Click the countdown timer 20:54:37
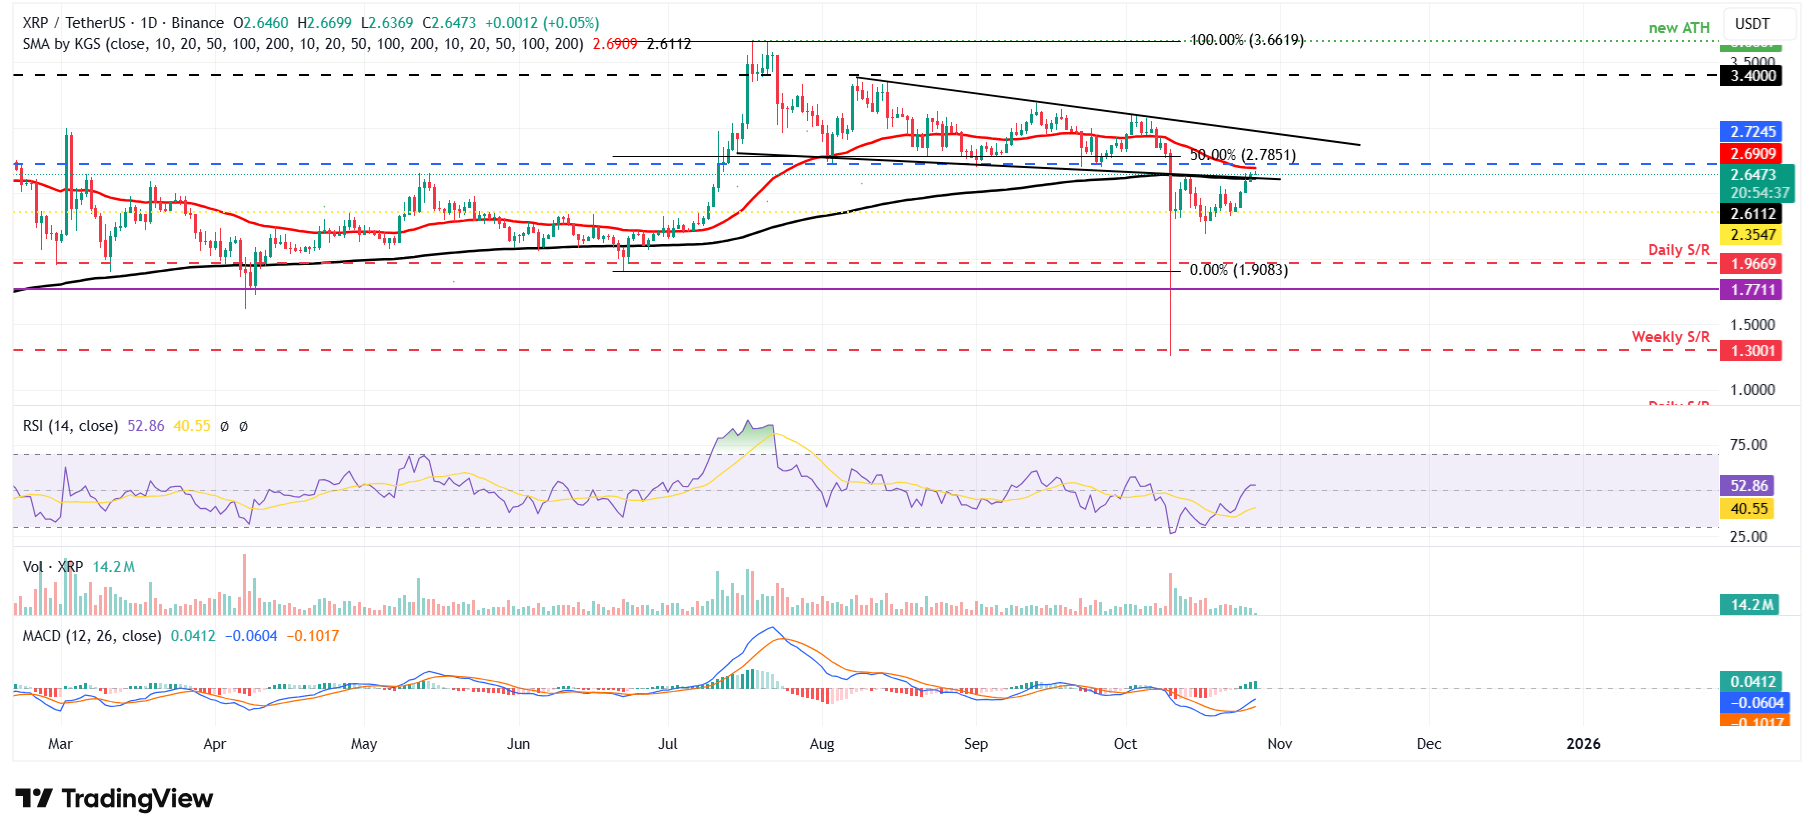1814x836 pixels. tap(1760, 193)
